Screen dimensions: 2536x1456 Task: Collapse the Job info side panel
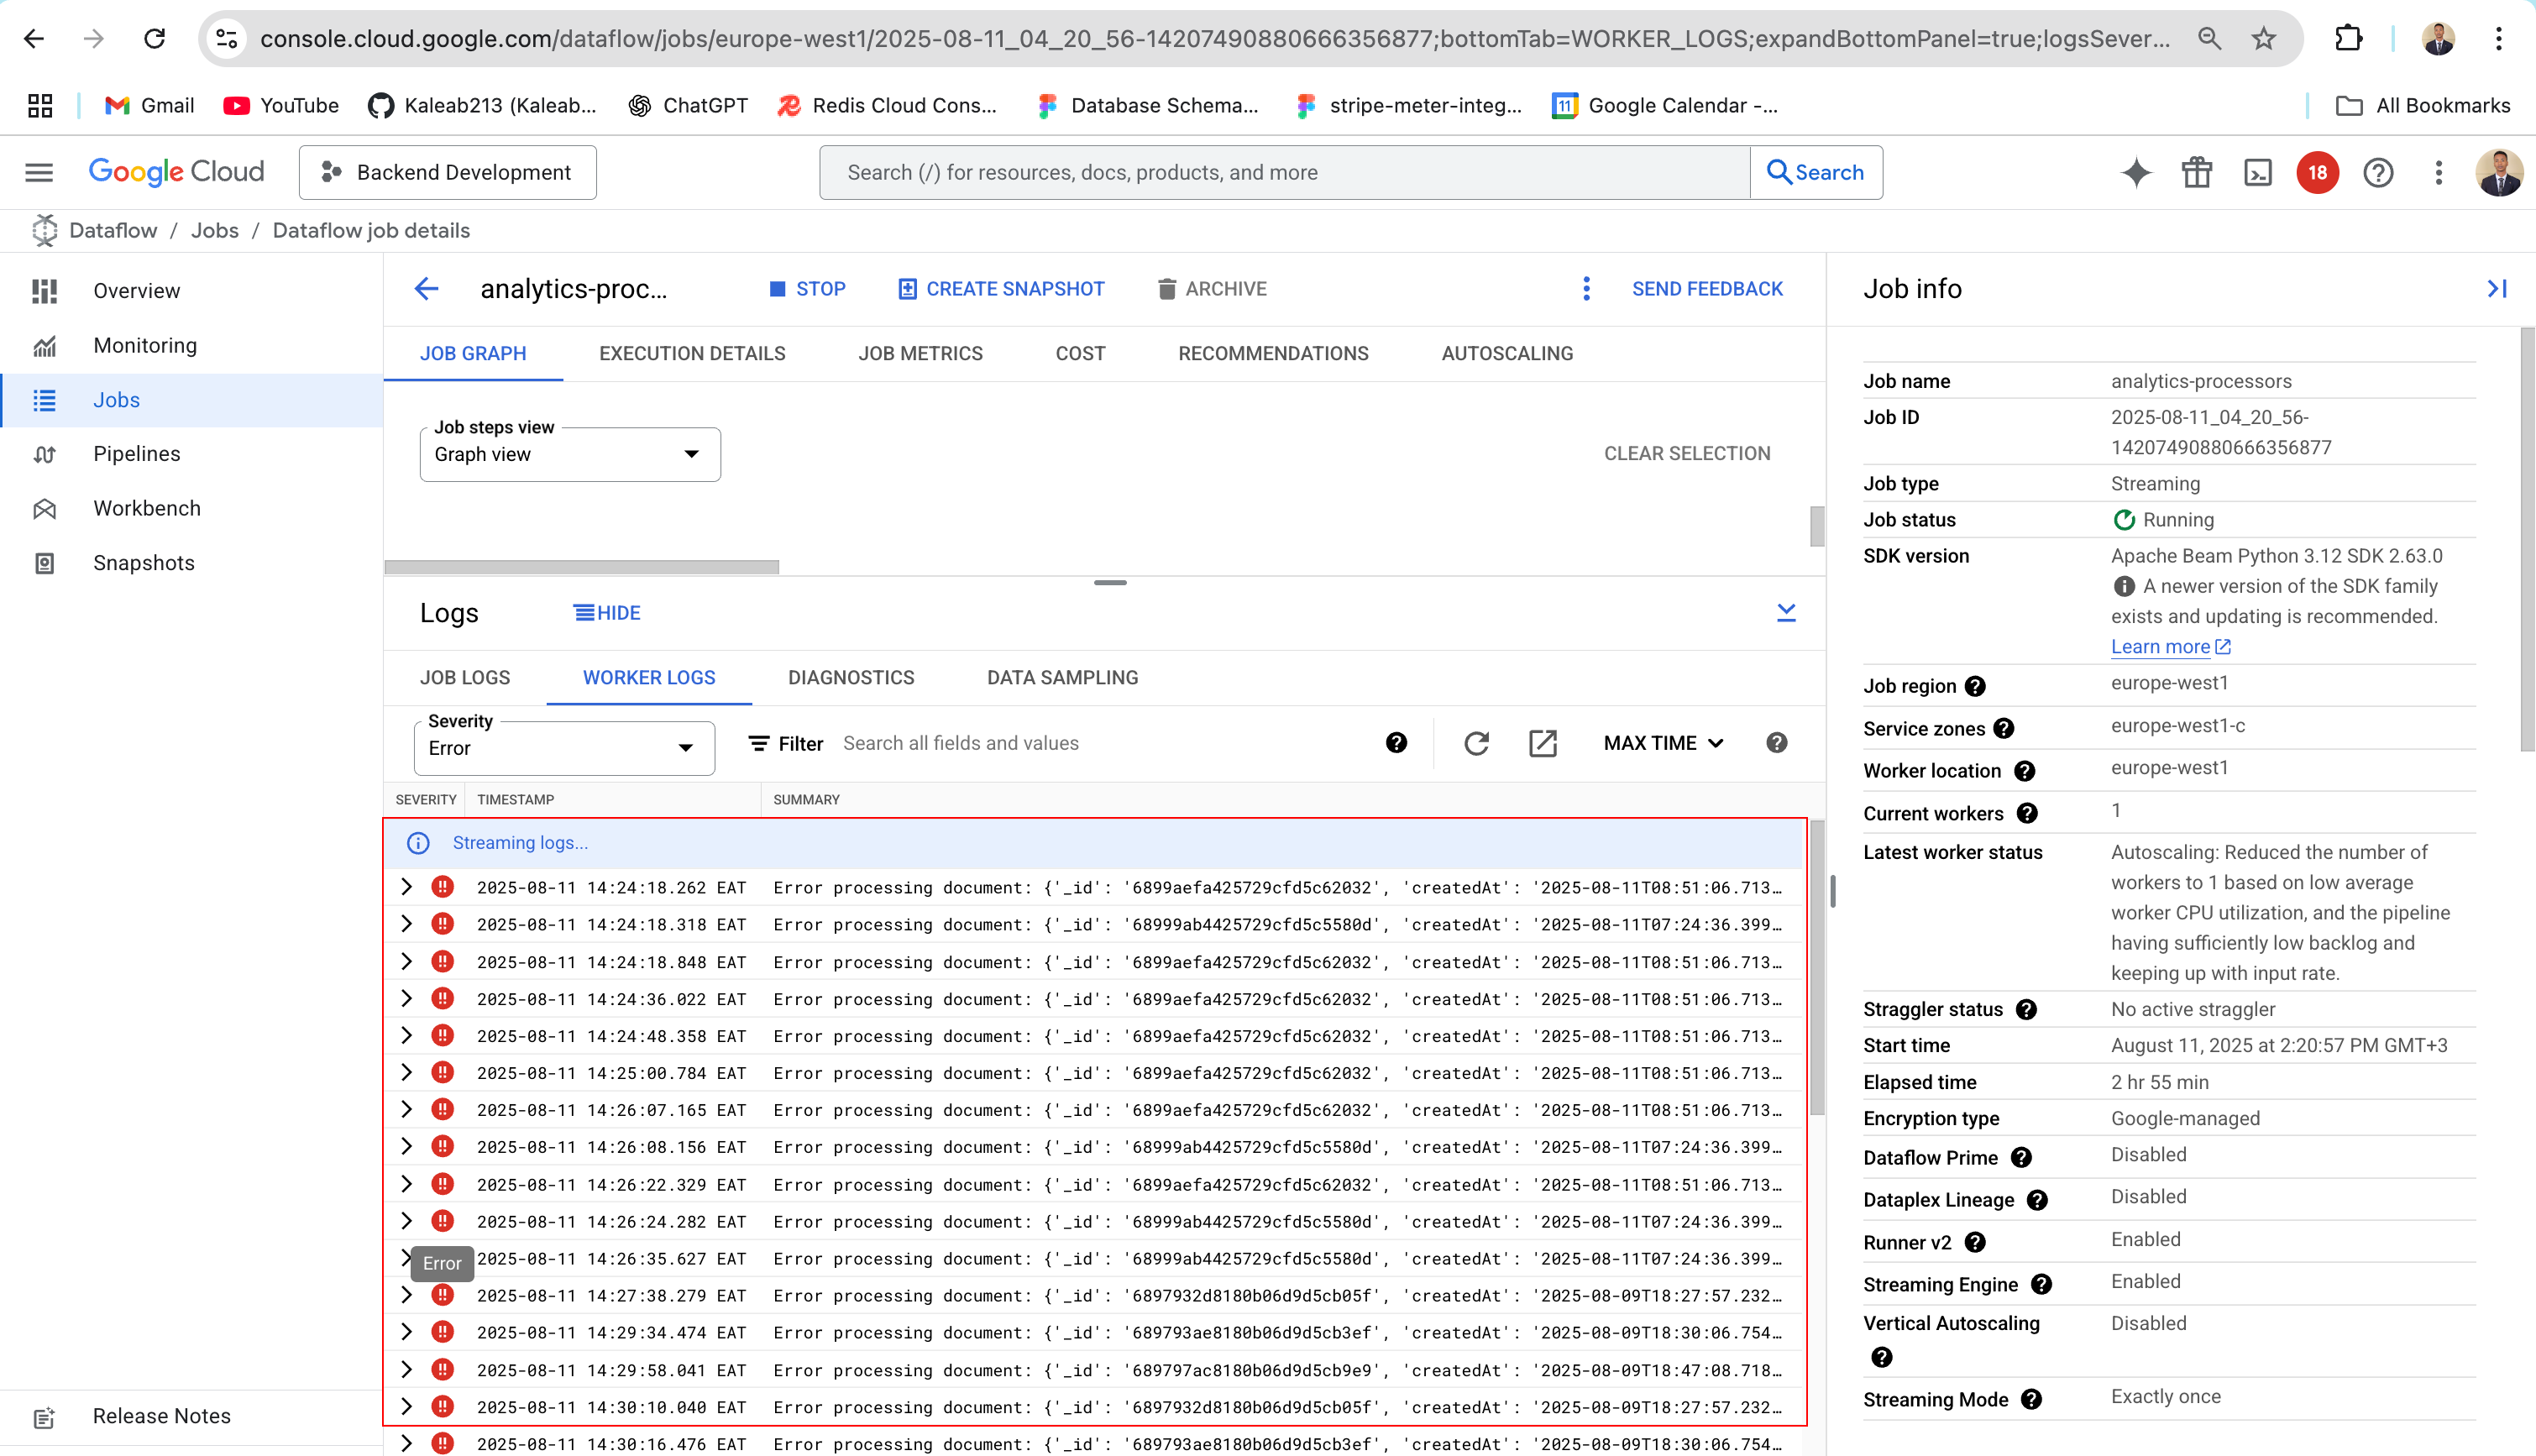pos(2496,289)
